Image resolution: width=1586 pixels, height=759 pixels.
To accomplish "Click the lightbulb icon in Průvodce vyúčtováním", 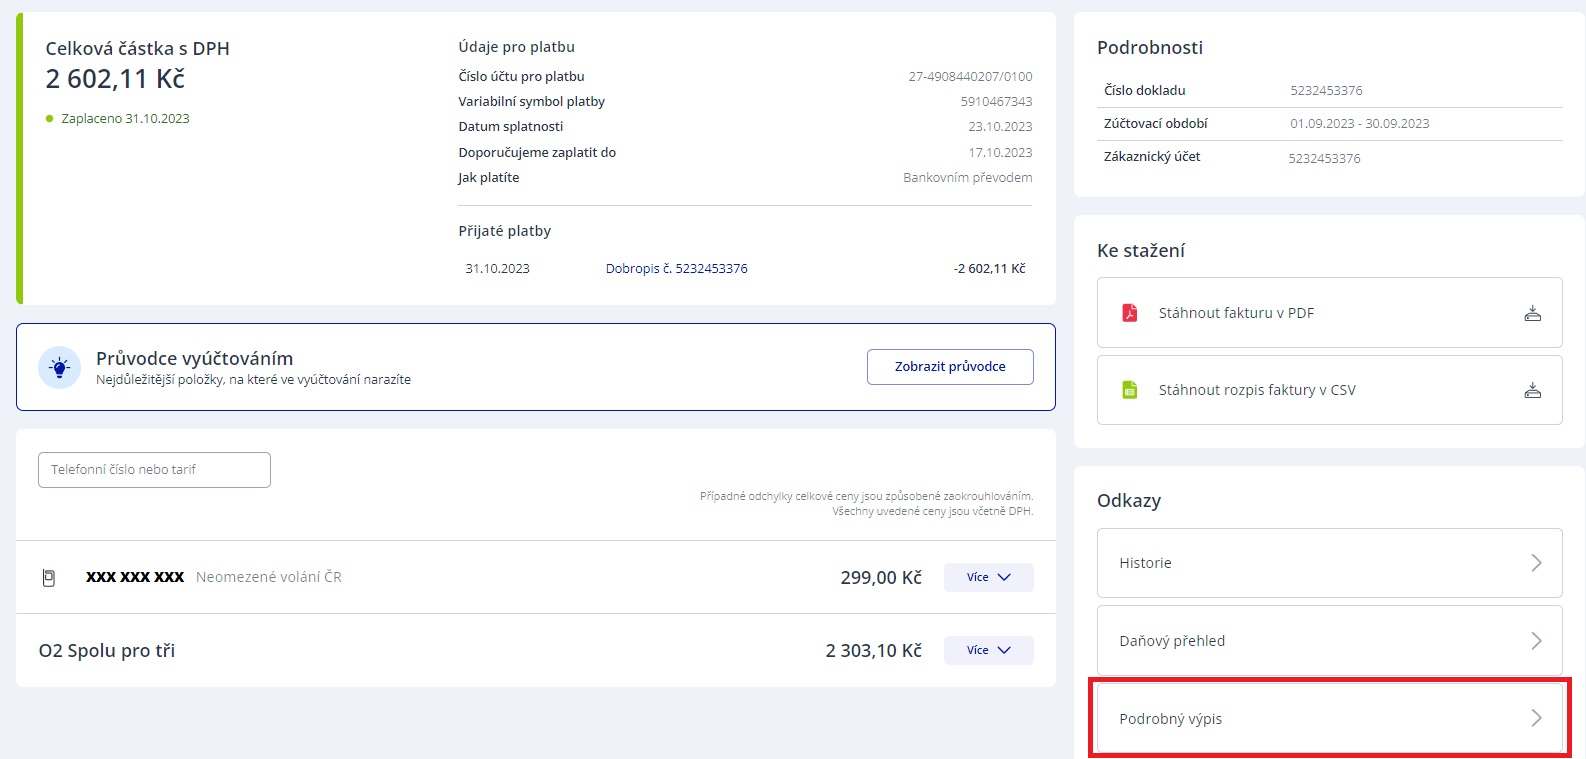I will tap(59, 368).
